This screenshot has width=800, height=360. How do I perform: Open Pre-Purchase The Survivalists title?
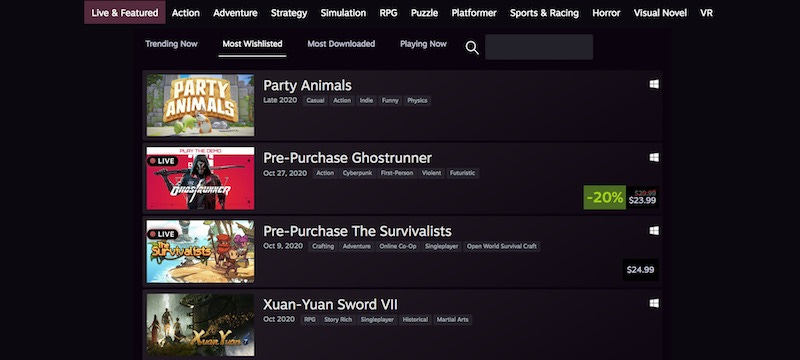tap(357, 232)
